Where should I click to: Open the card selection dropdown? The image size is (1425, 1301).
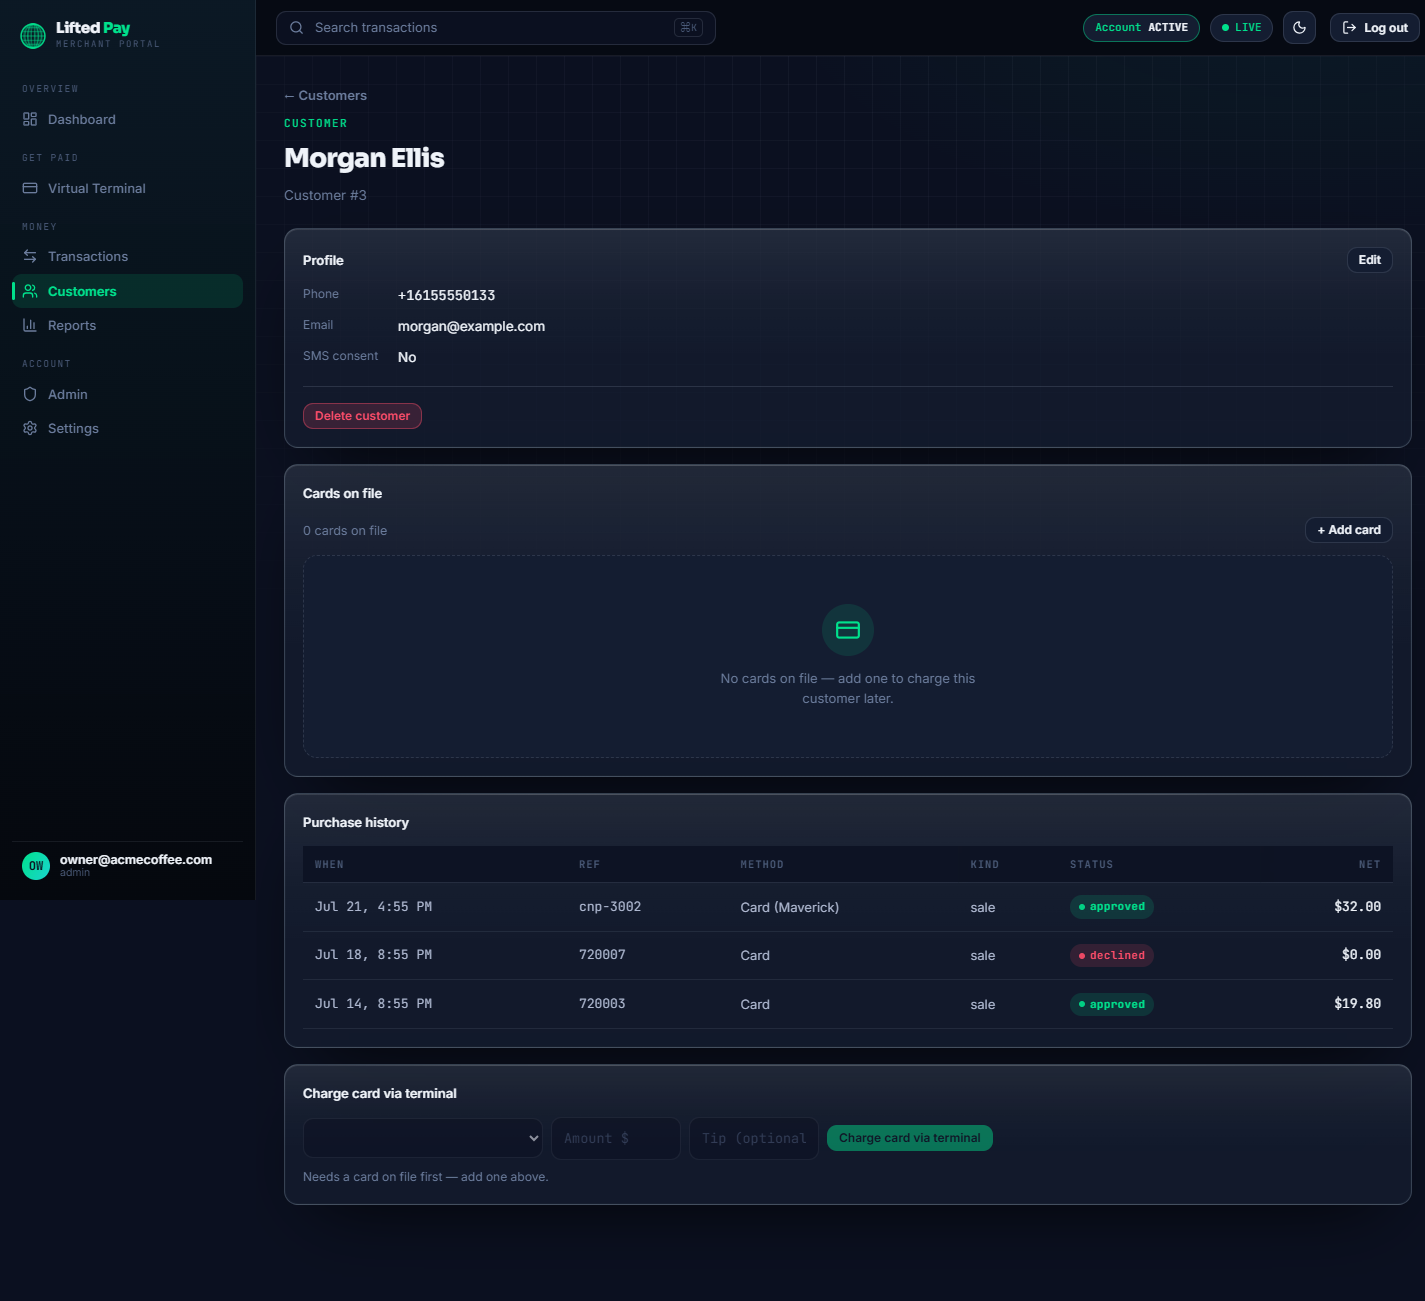(423, 1138)
